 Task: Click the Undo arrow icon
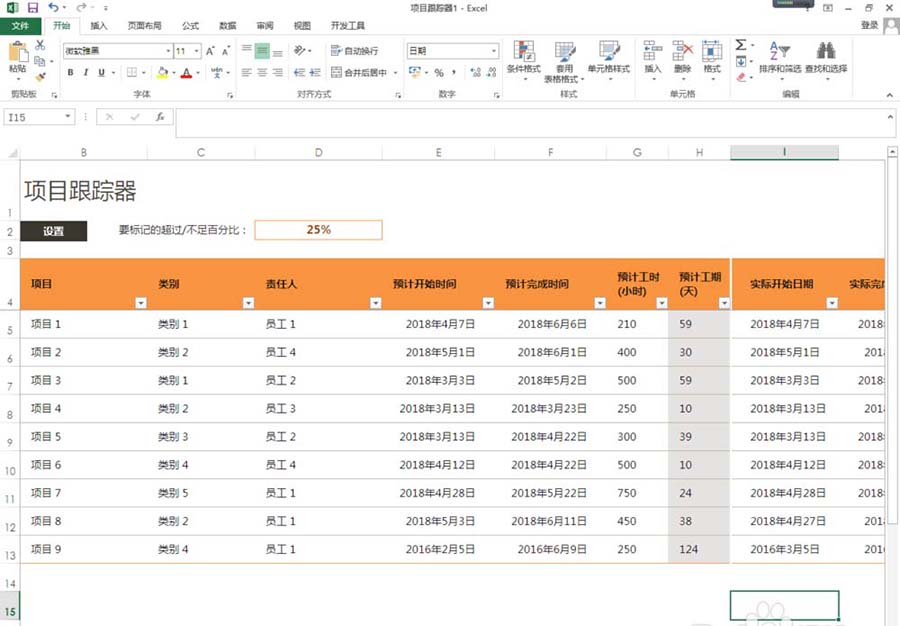pos(53,7)
